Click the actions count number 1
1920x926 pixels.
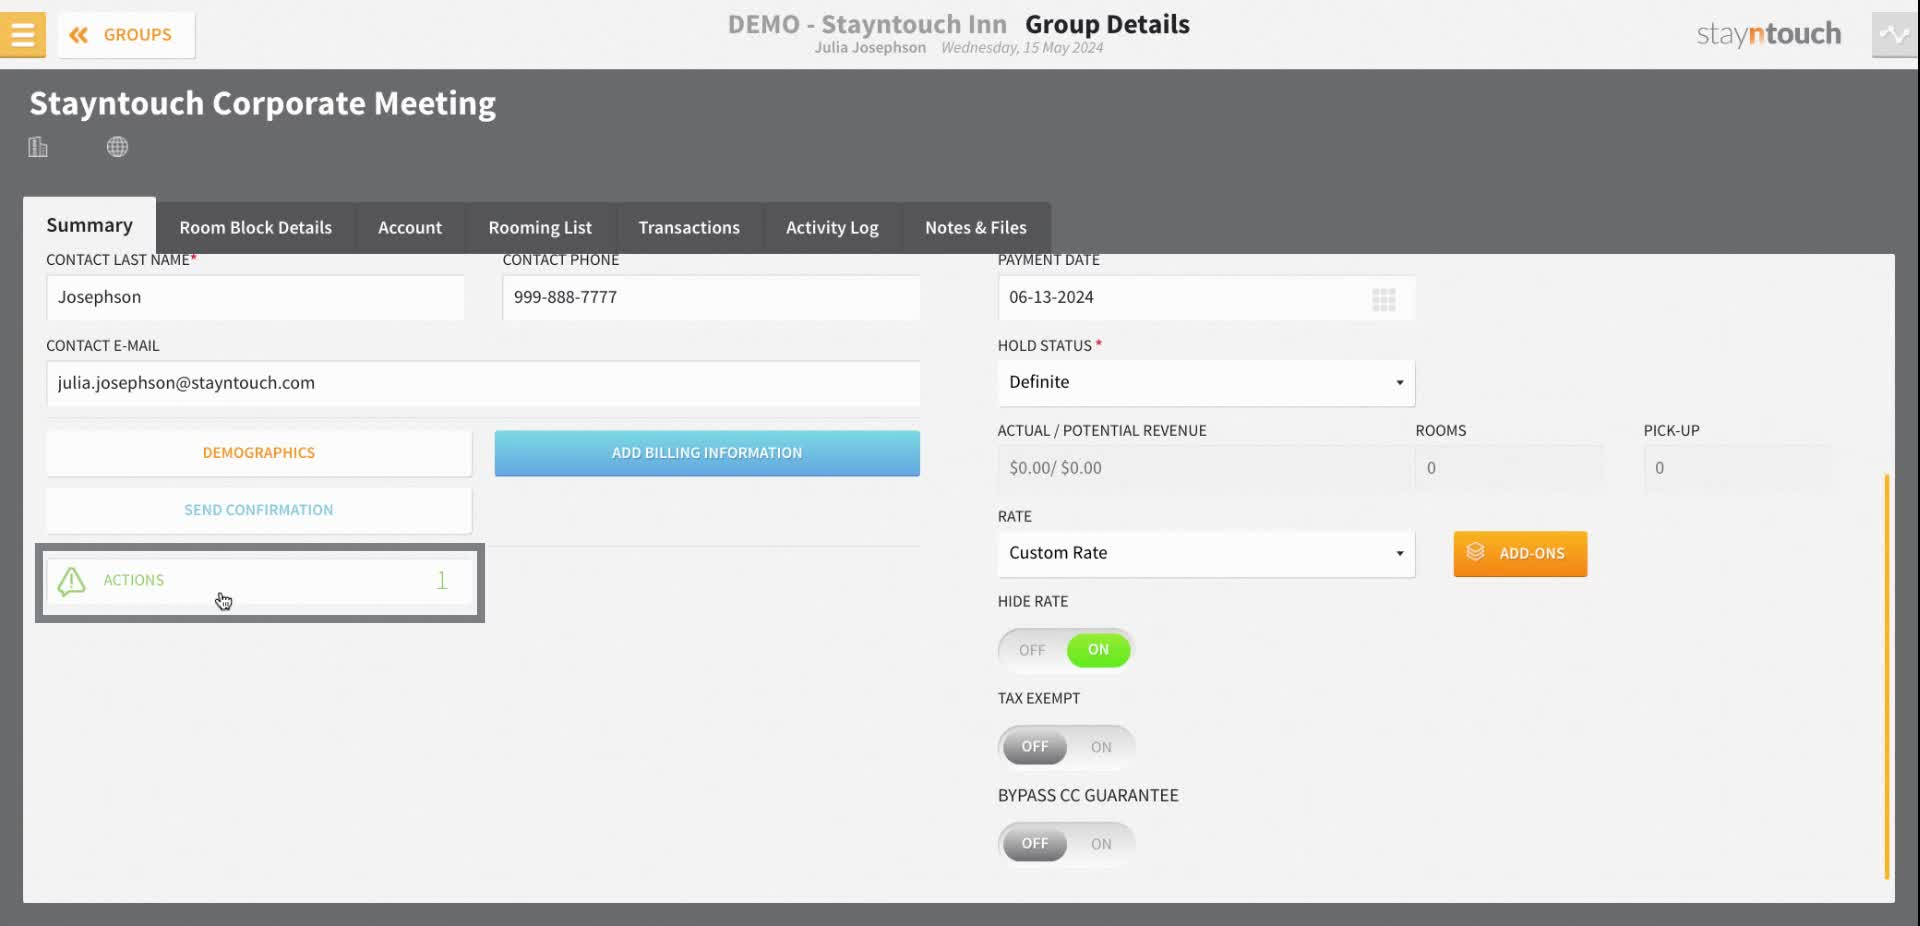coord(442,581)
